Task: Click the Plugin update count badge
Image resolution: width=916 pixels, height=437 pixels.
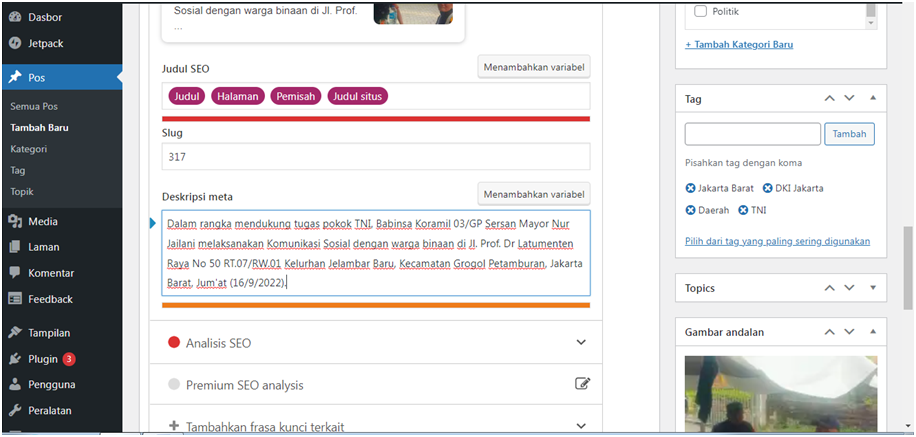Action: coord(69,359)
